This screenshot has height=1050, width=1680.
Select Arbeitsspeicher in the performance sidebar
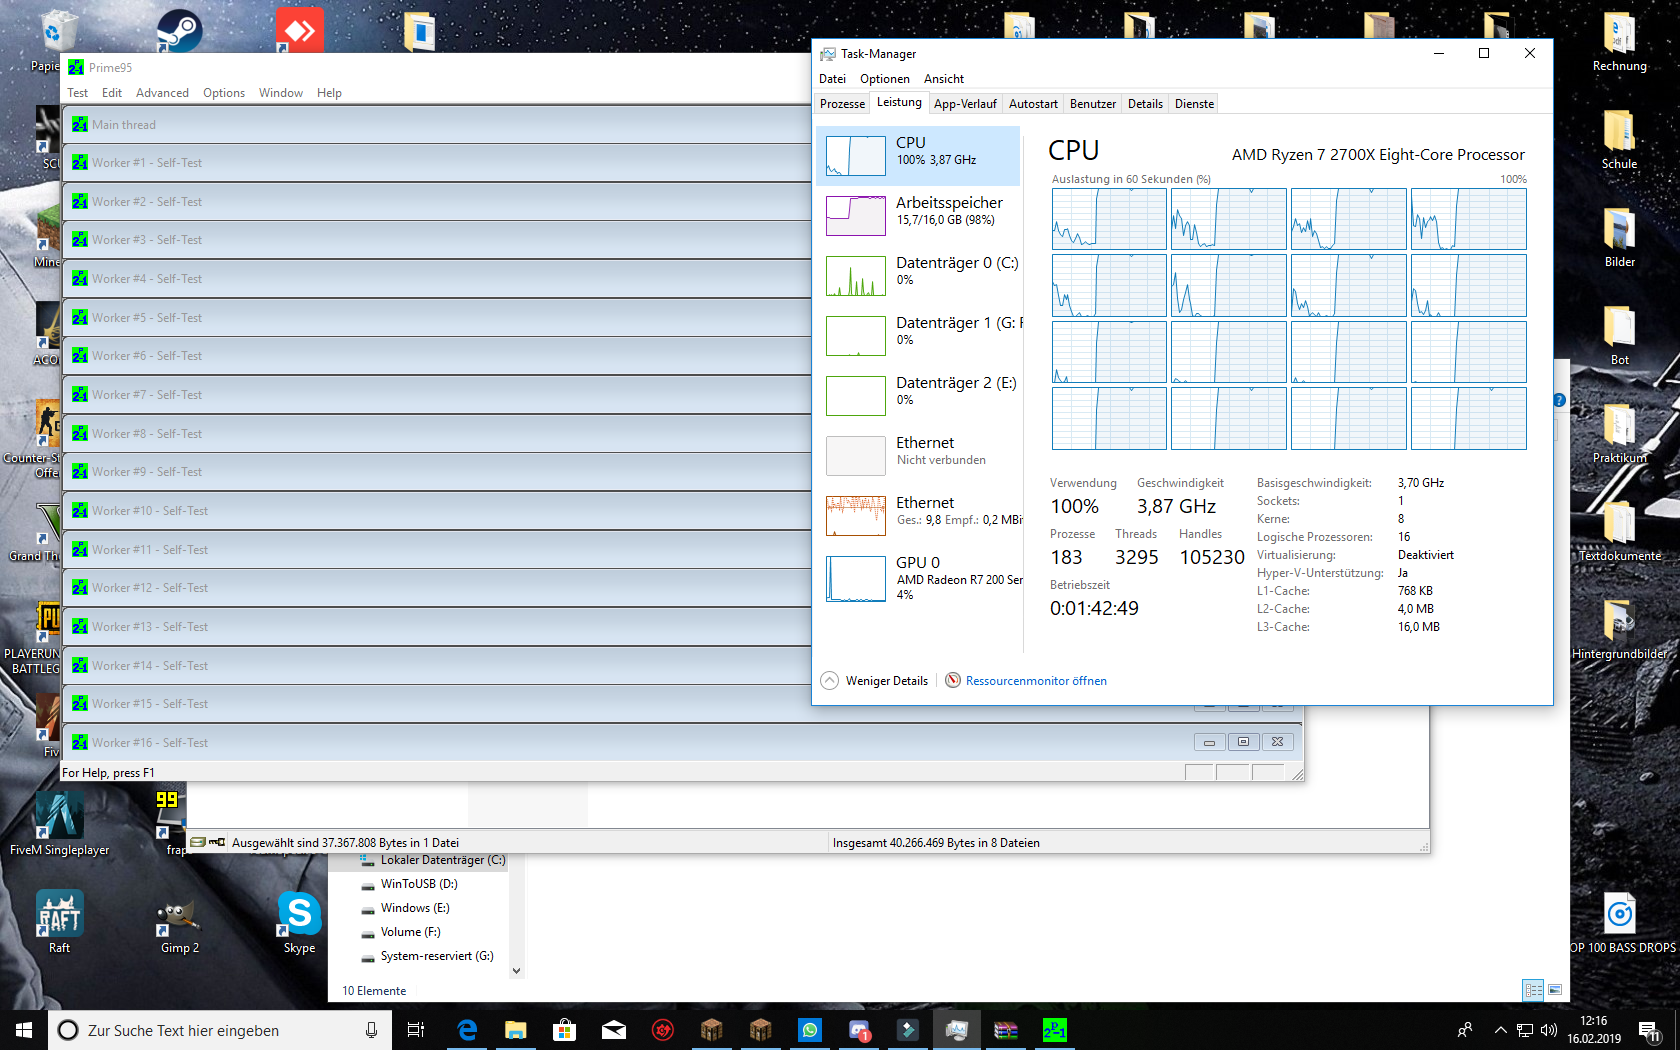click(918, 216)
